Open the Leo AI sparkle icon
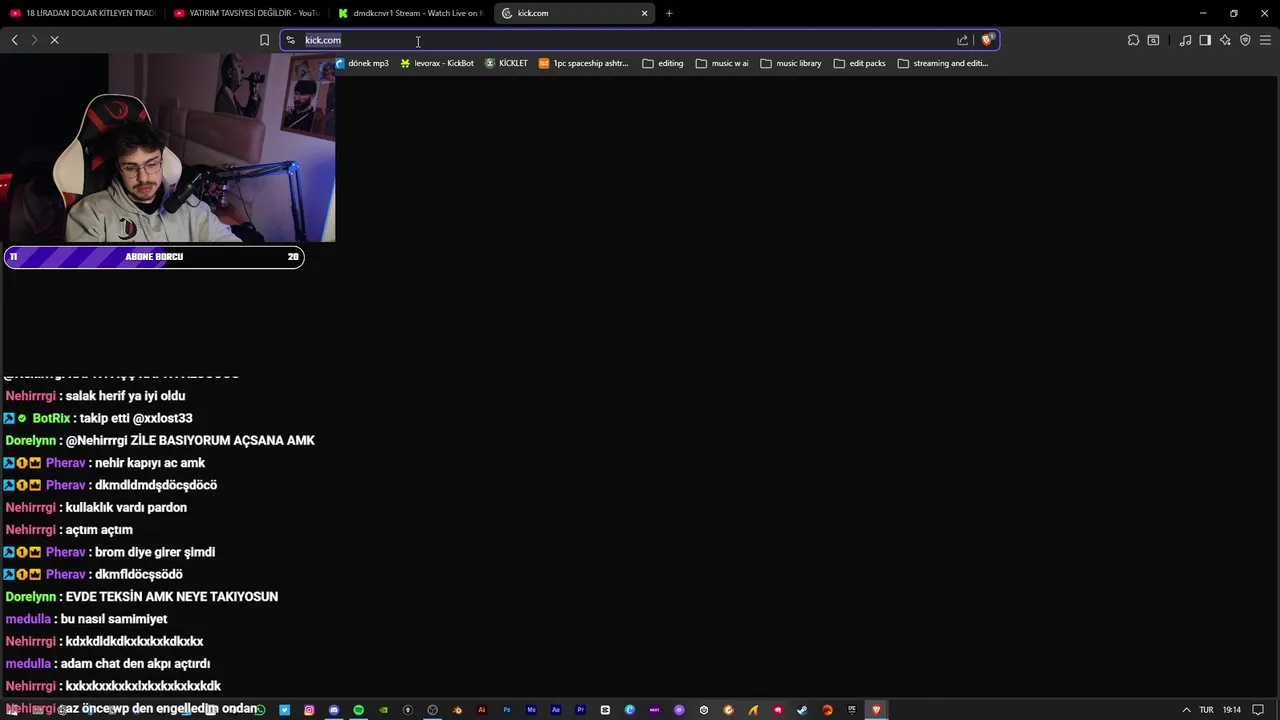Image resolution: width=1280 pixels, height=720 pixels. tap(1225, 40)
